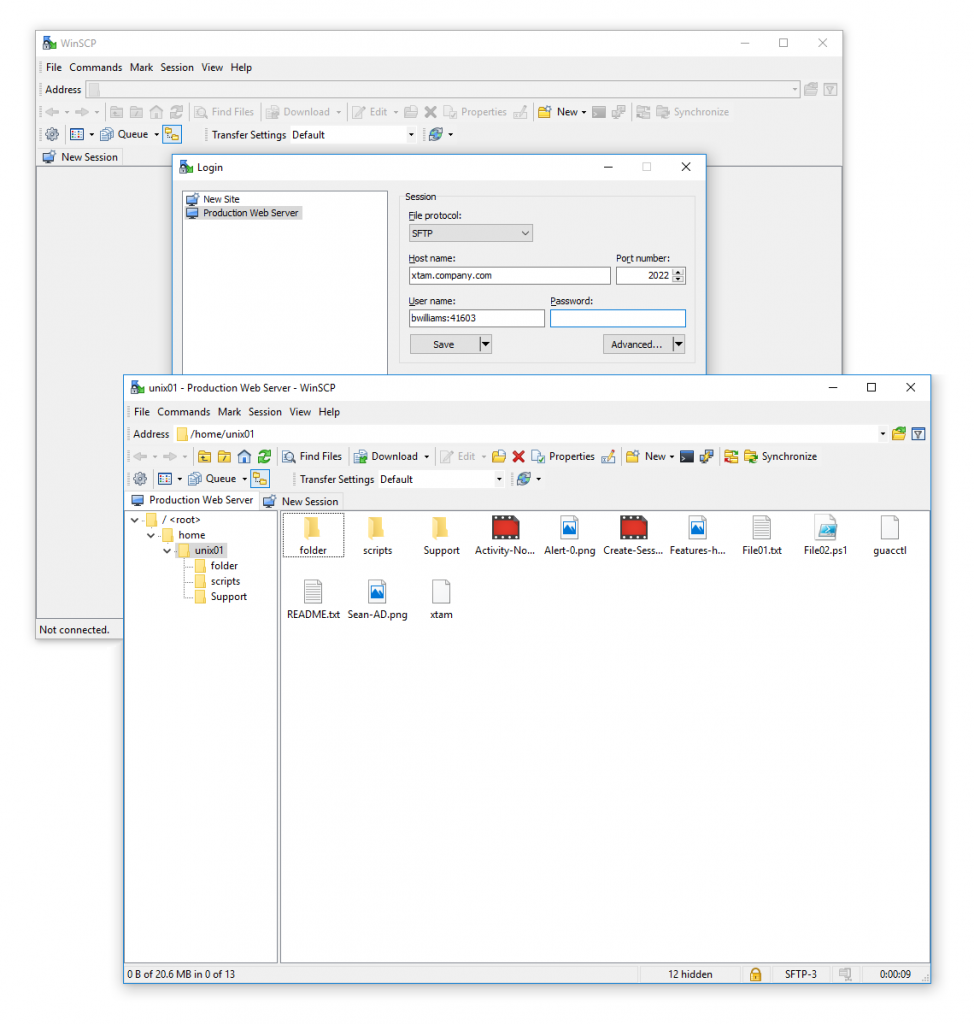974x1024 pixels.
Task: Open the Commands menu in the unix01 window
Action: 183,412
